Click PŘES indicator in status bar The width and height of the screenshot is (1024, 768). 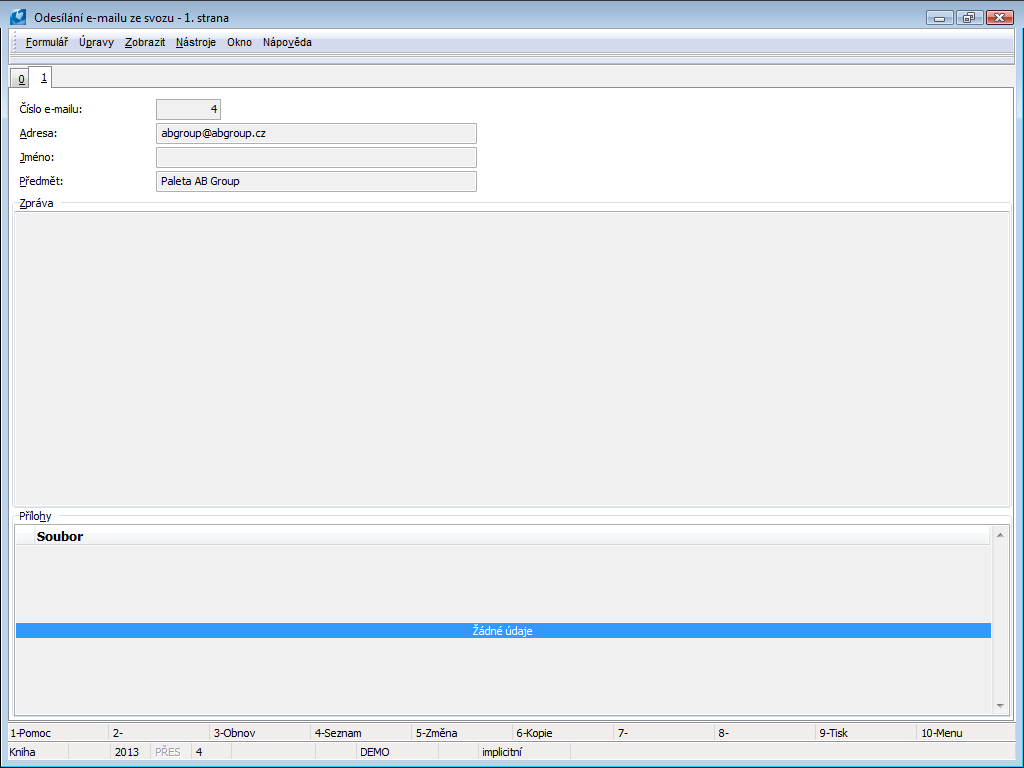pyautogui.click(x=168, y=752)
